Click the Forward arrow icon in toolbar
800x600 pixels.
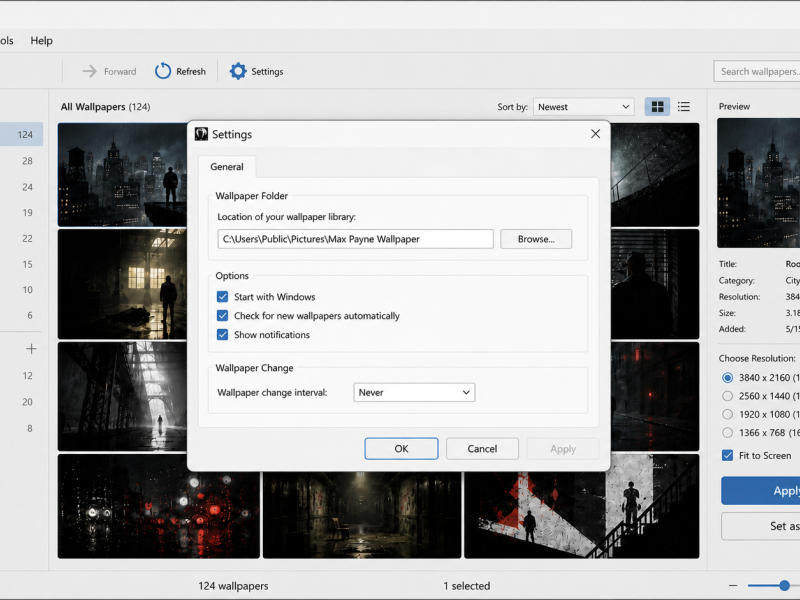[89, 71]
